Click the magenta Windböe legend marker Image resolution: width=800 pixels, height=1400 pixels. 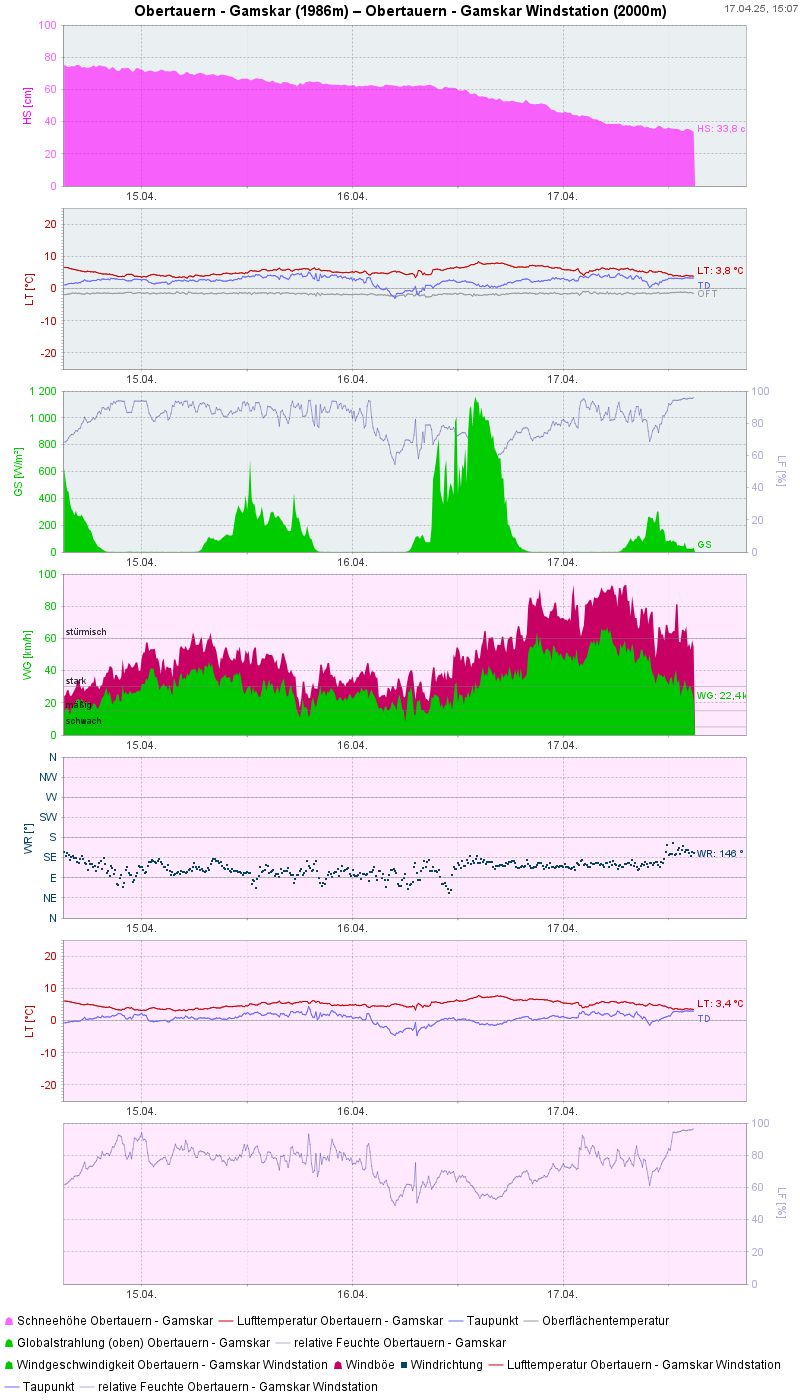coord(339,1365)
